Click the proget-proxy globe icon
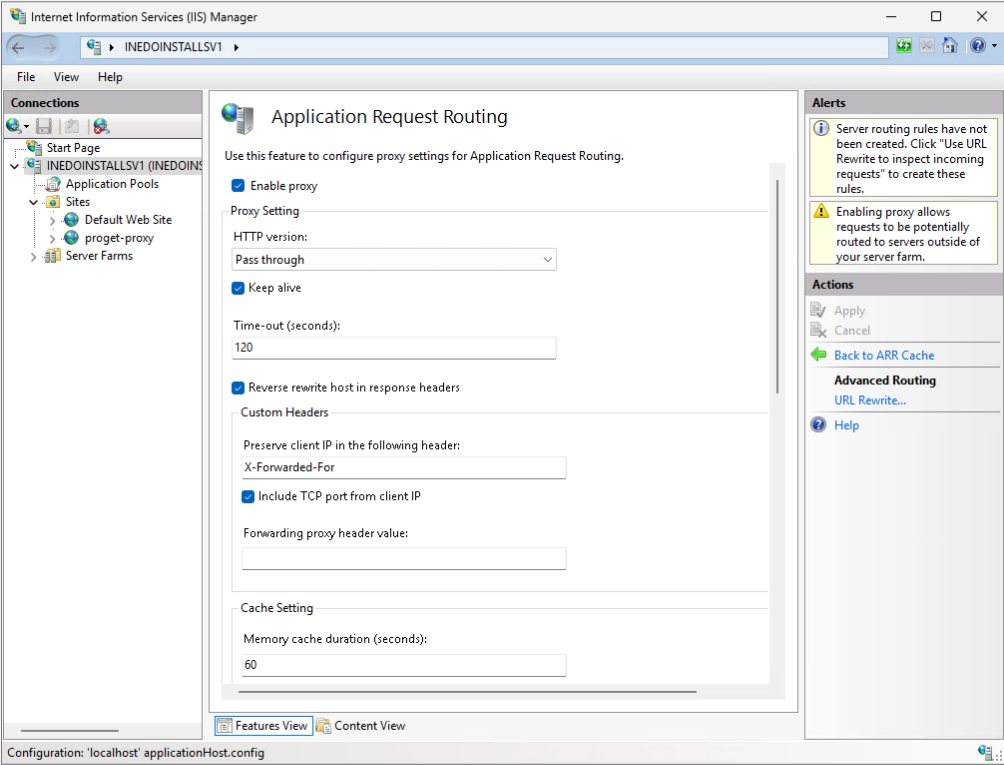1004x765 pixels. coord(71,238)
